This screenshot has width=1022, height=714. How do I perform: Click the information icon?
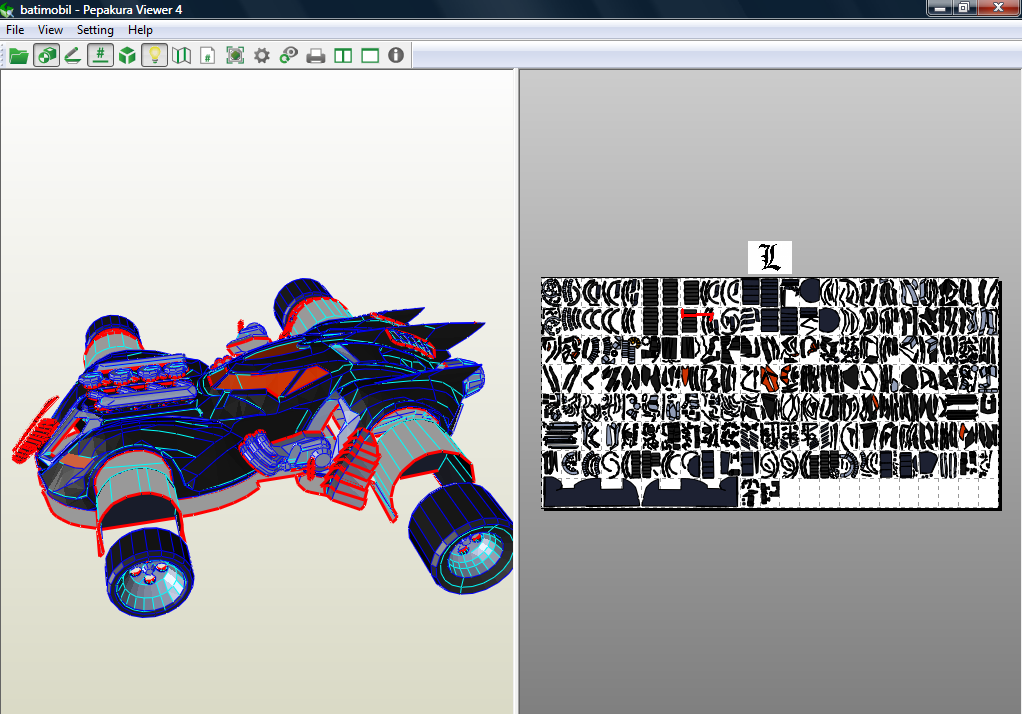[x=396, y=55]
